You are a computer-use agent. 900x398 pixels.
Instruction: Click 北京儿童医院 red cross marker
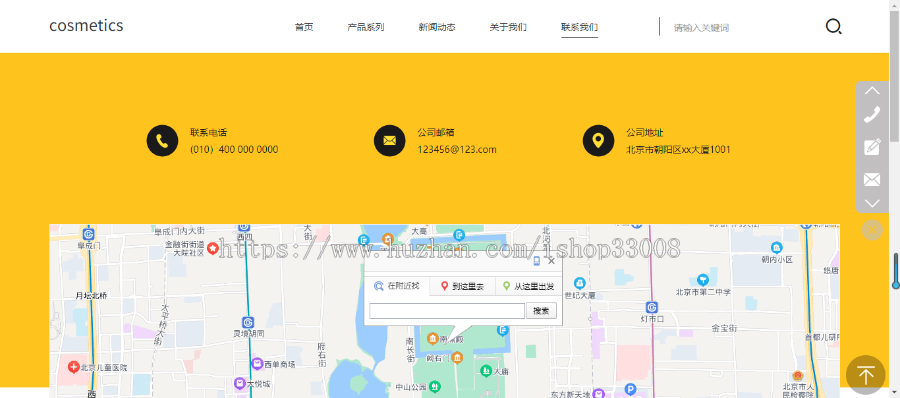coord(73,366)
